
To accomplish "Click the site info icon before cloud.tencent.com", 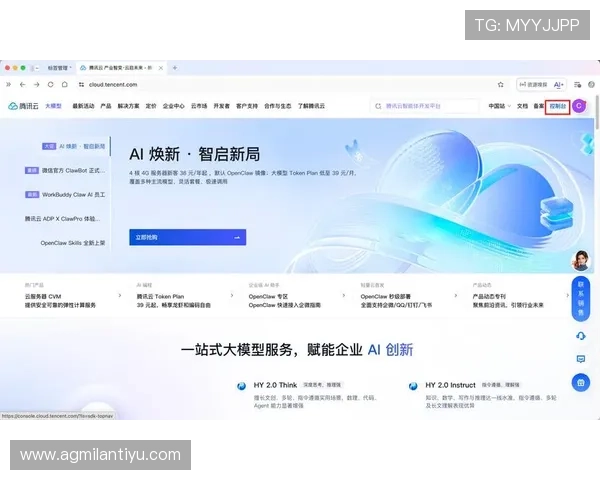I will 81,85.
